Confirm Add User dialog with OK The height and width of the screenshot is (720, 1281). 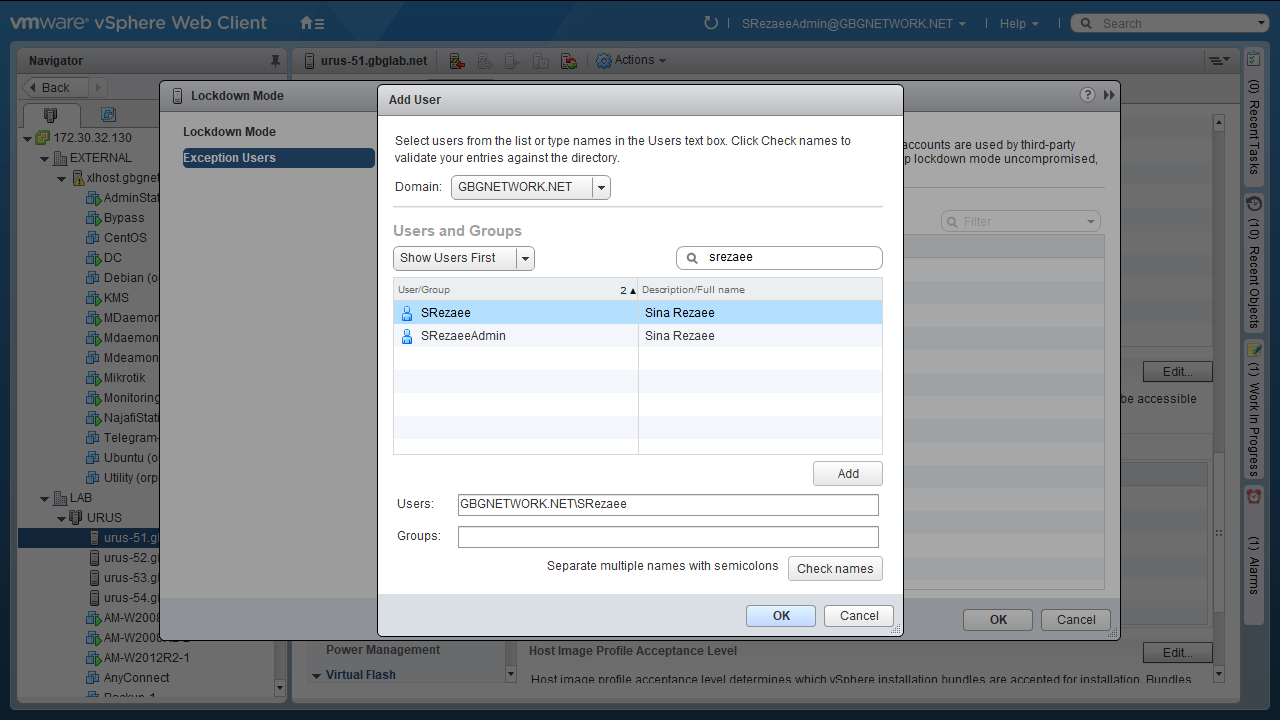coord(780,616)
